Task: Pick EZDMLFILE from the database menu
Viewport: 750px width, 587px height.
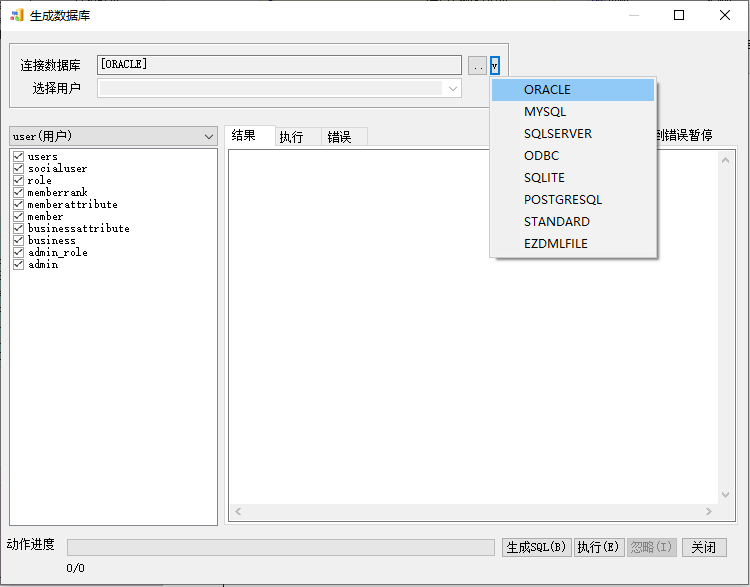Action: (x=573, y=244)
